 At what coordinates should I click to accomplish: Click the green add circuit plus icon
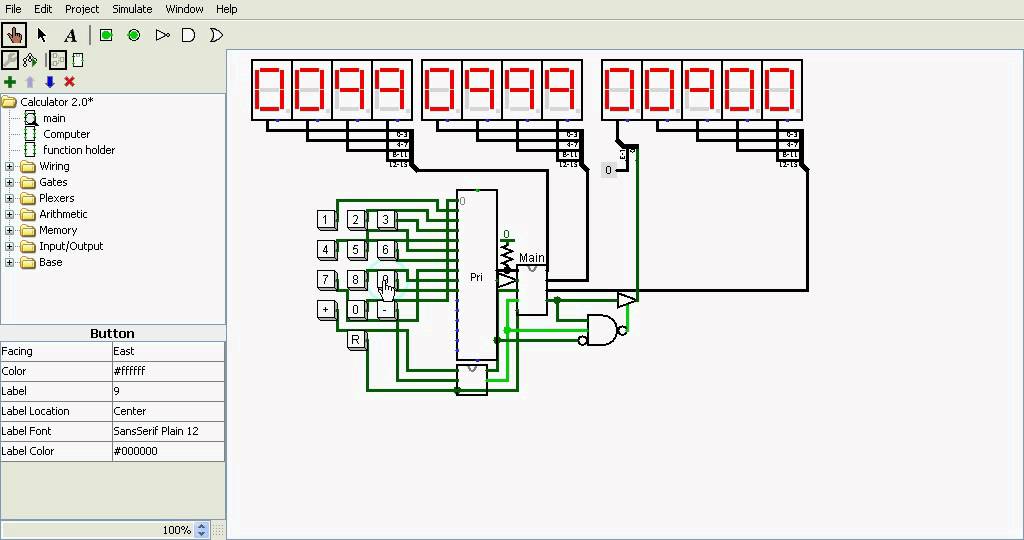coord(10,82)
